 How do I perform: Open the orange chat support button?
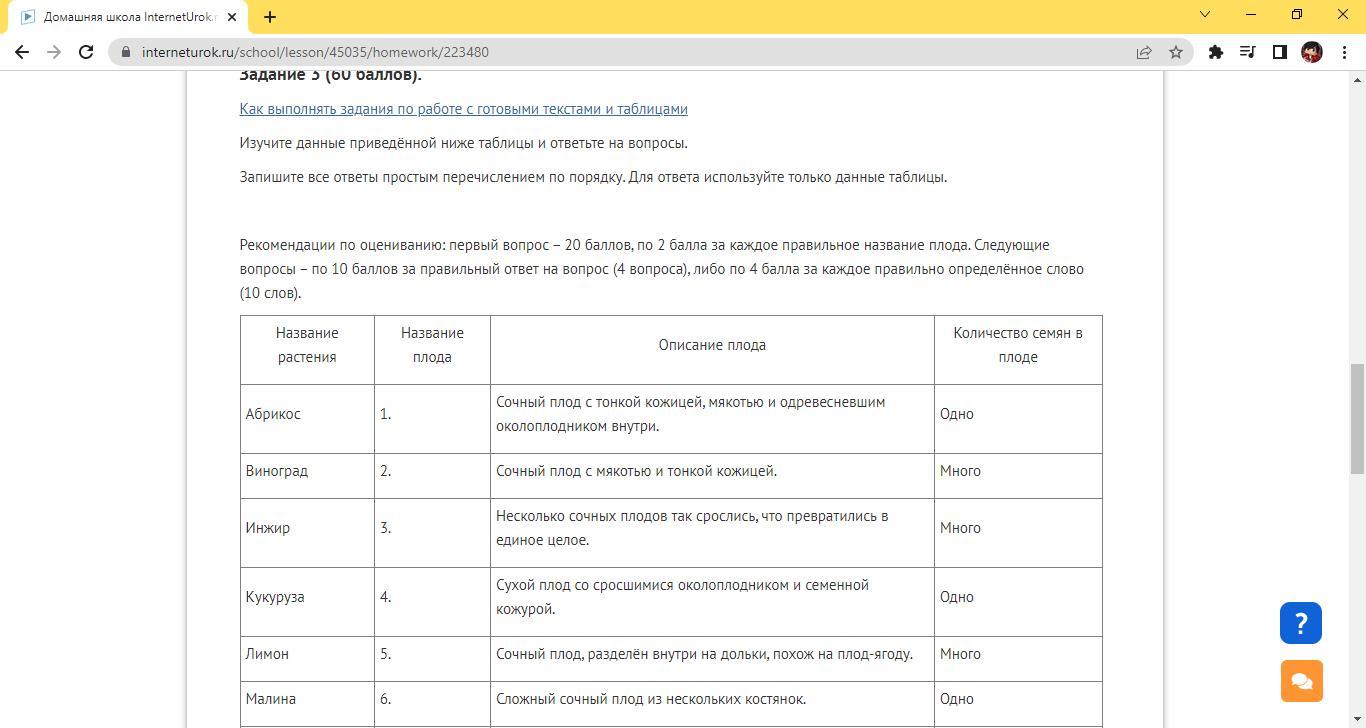[x=1301, y=681]
